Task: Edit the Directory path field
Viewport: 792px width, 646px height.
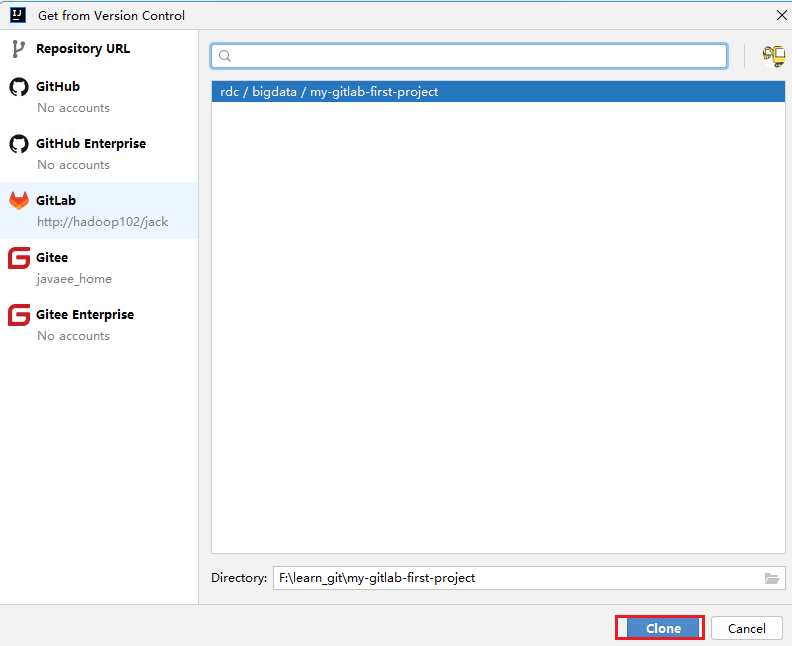Action: point(529,578)
